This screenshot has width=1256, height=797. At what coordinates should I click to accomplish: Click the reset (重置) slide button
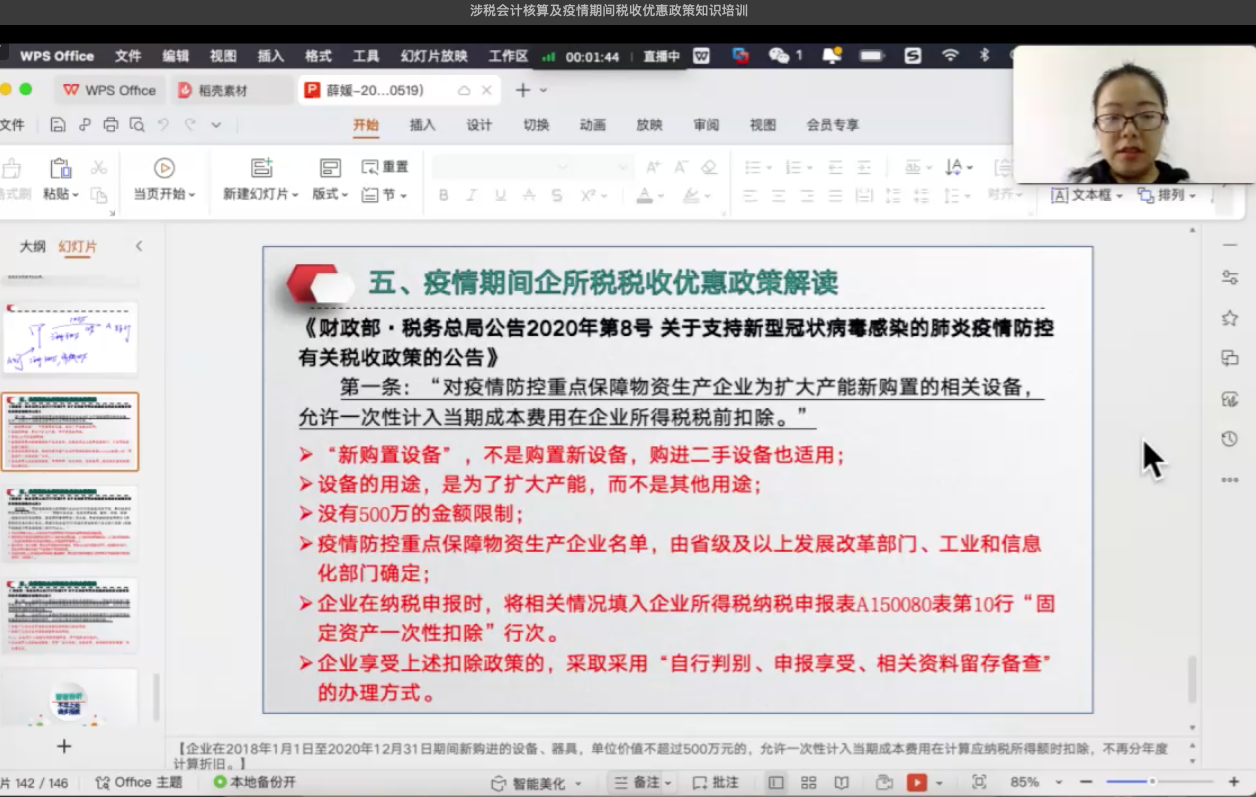click(x=385, y=167)
